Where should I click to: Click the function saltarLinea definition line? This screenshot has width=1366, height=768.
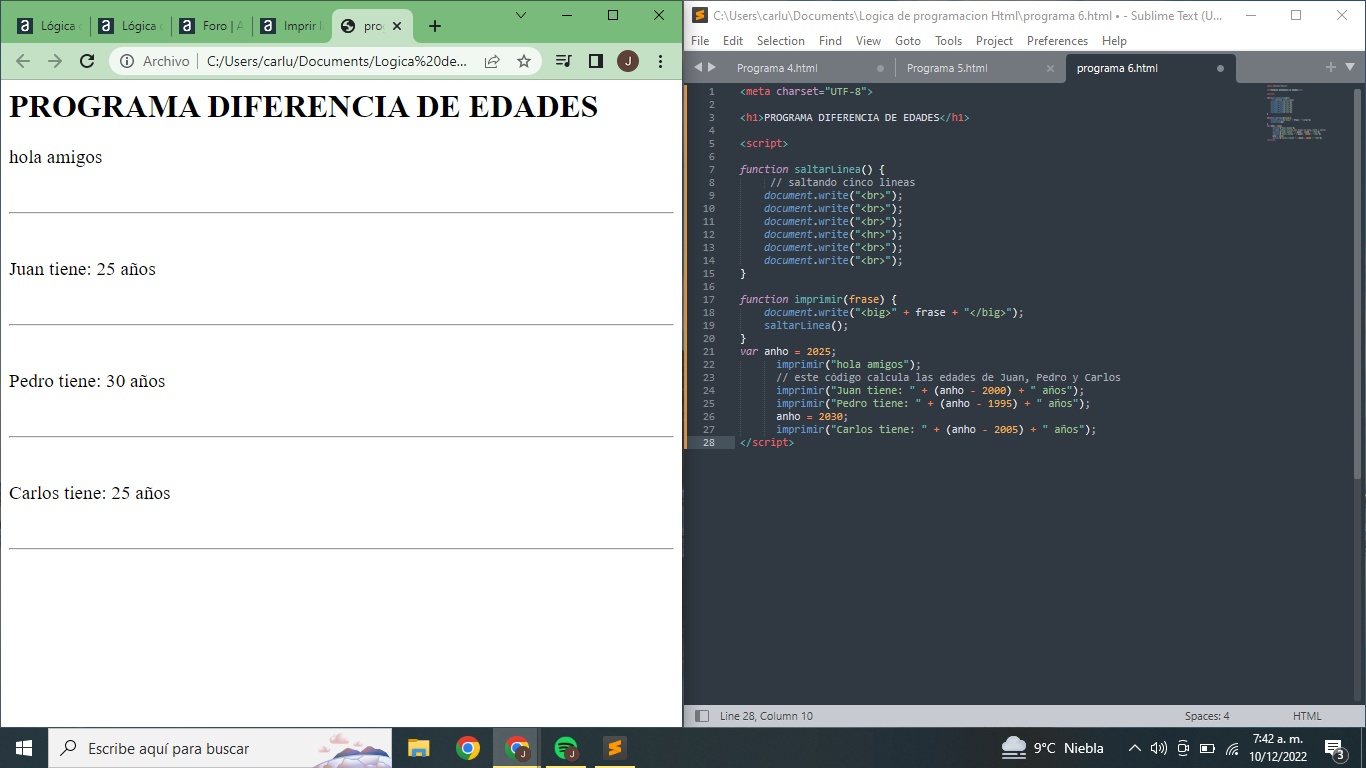click(x=812, y=169)
